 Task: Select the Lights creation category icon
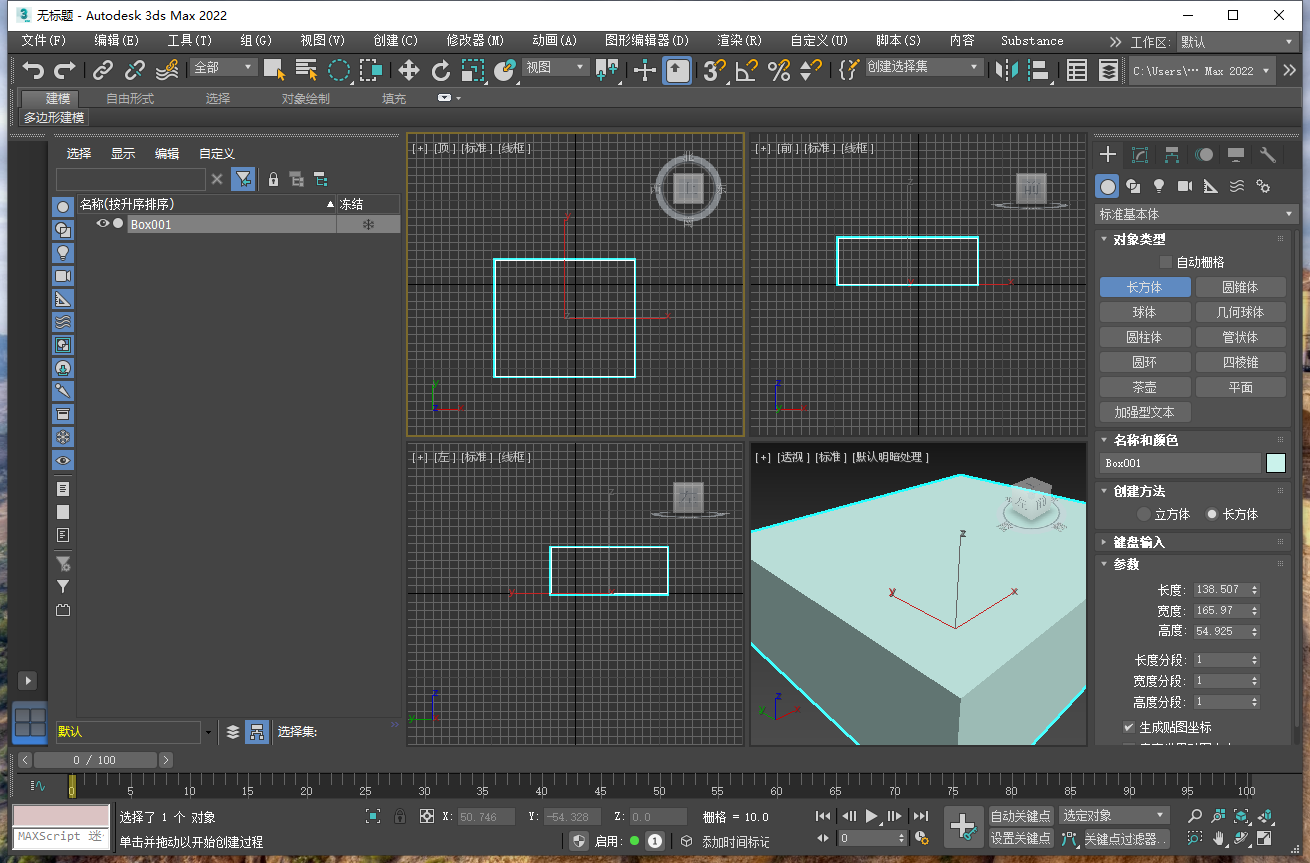[1159, 186]
